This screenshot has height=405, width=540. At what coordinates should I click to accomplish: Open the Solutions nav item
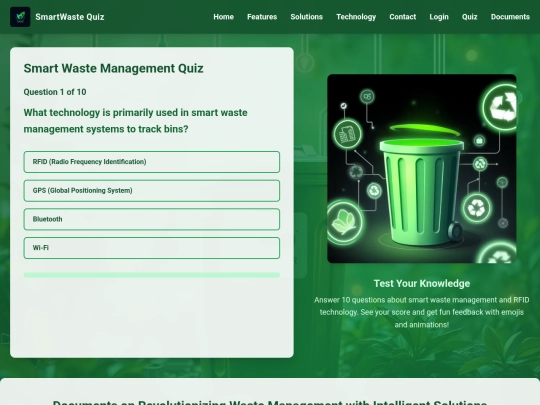307,17
